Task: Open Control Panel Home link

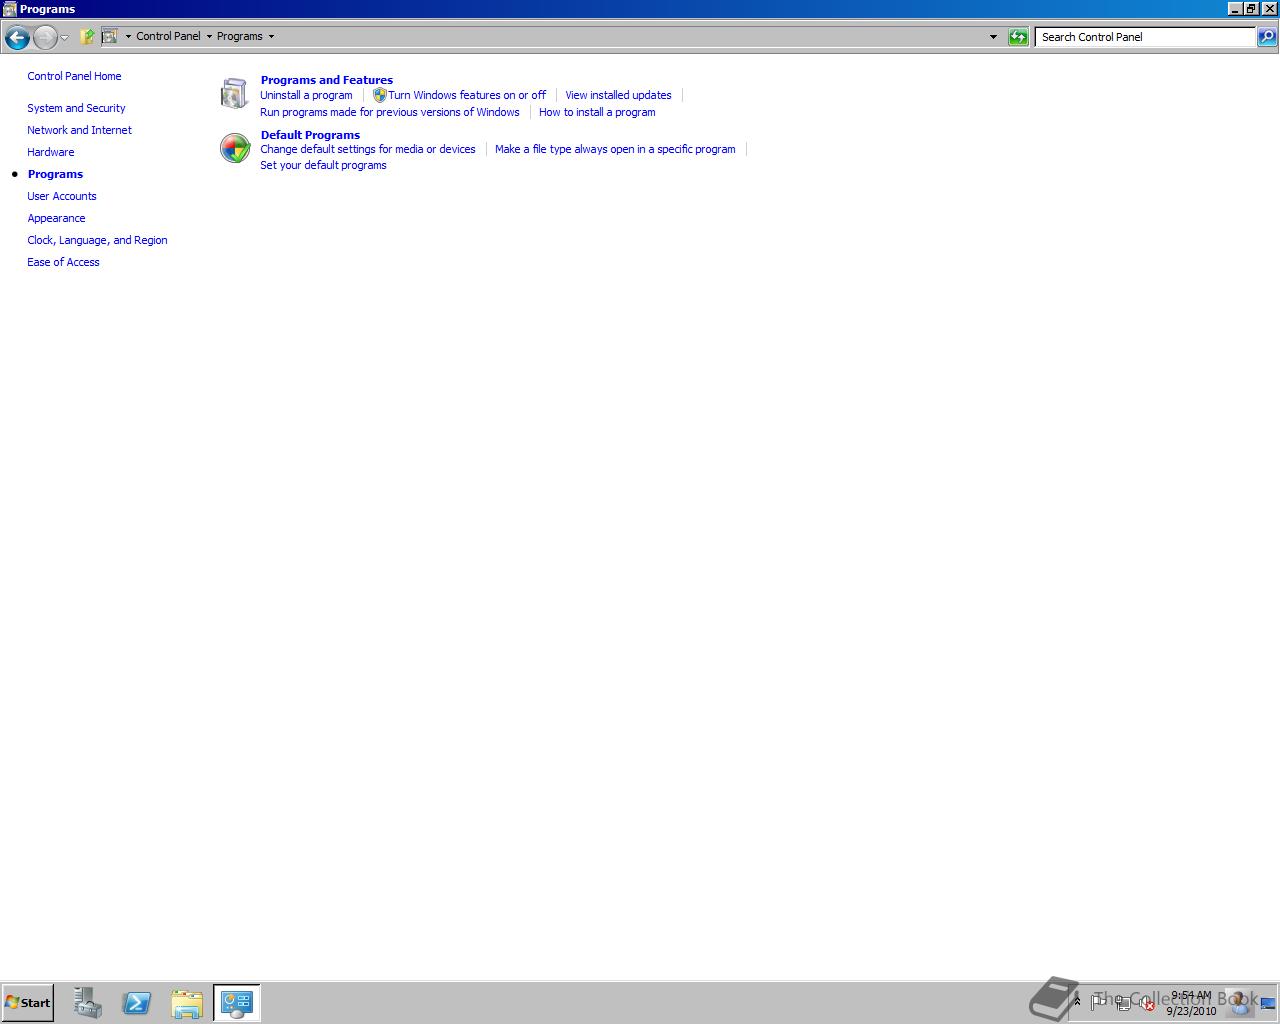Action: [x=74, y=76]
